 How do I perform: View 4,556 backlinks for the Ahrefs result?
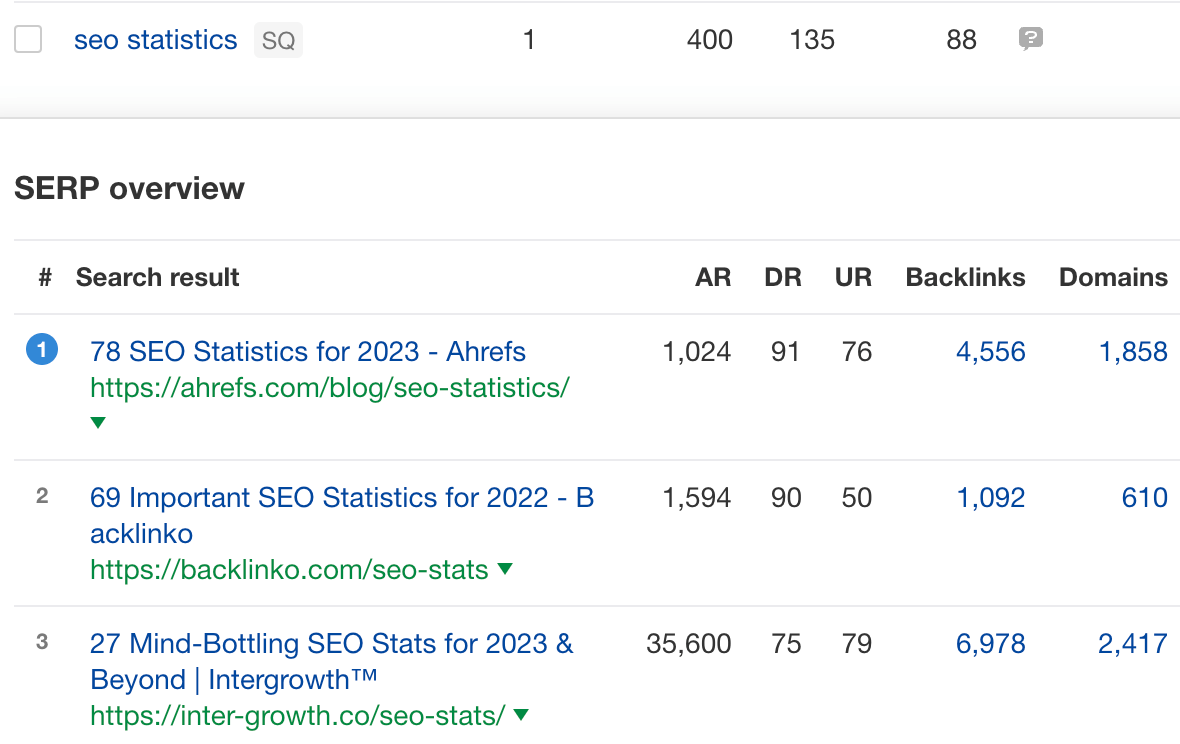[x=990, y=351]
